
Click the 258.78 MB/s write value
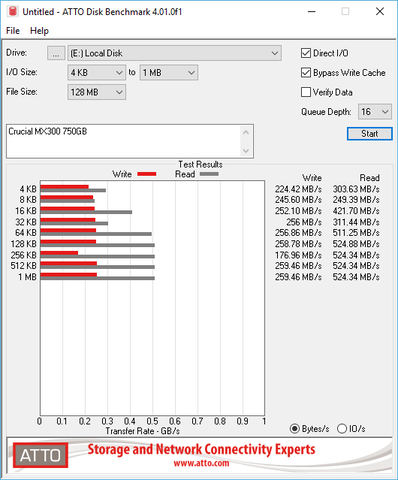(298, 244)
